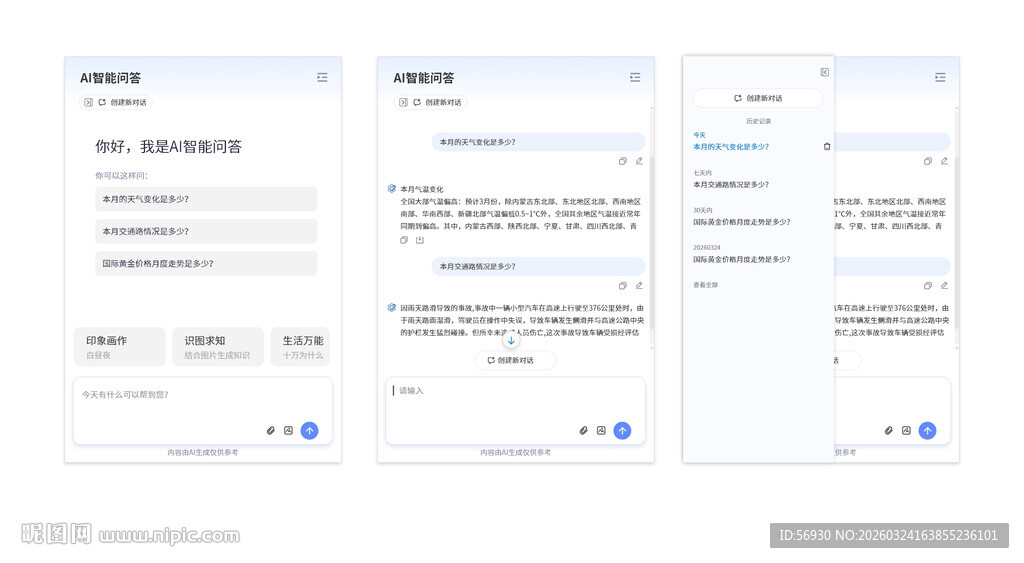Edit icon under first message in history-sidebar panel

tap(944, 161)
